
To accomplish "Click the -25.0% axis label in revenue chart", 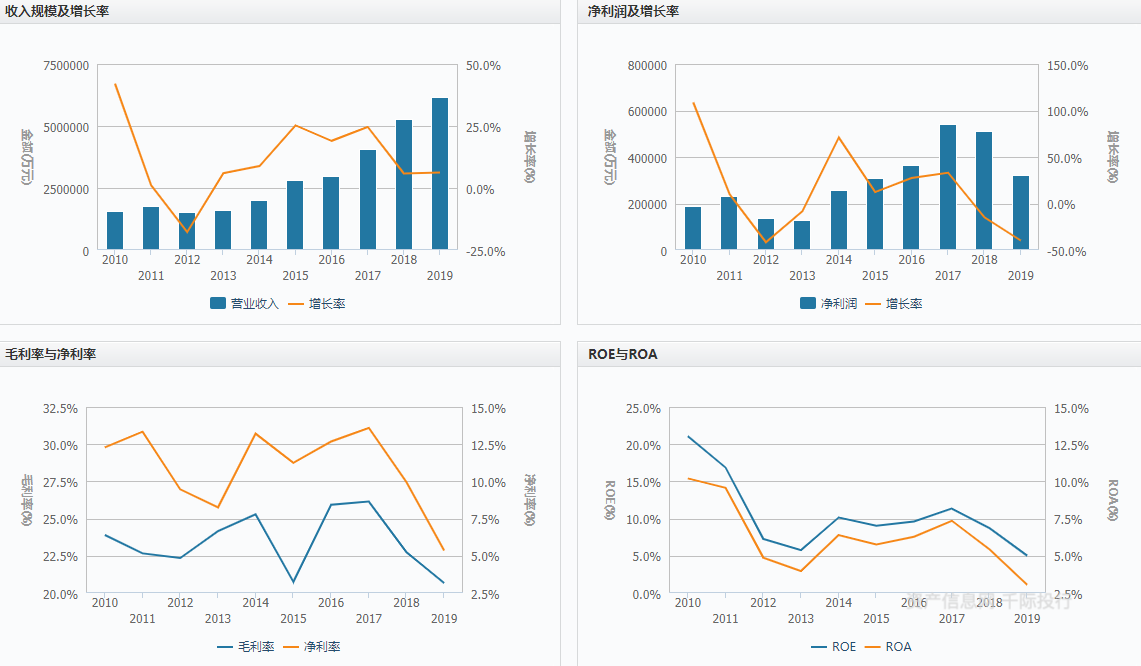I will [x=485, y=251].
